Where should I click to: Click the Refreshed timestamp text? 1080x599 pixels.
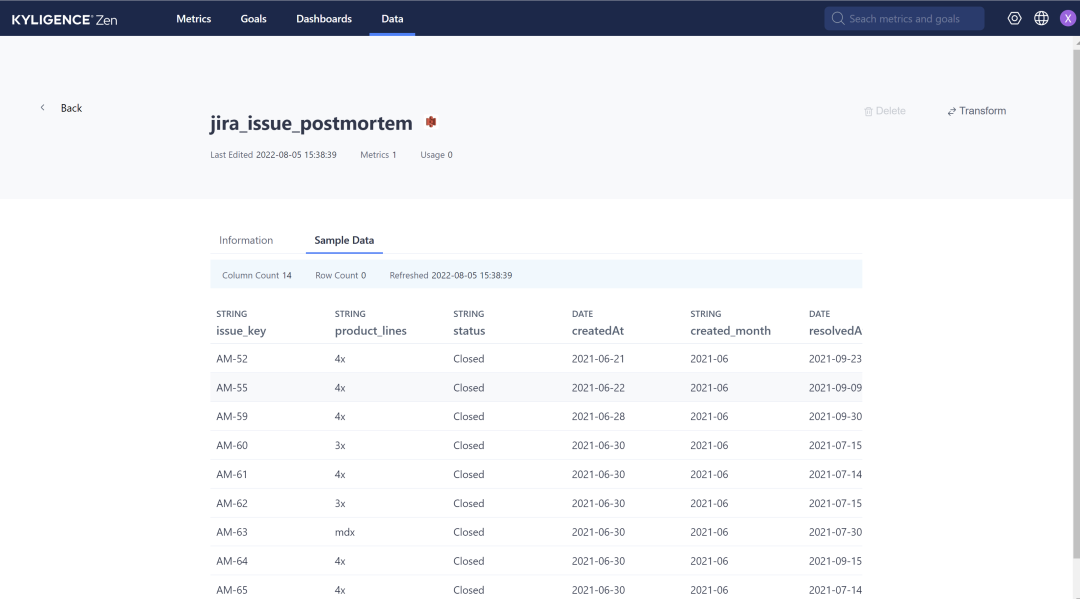pos(450,275)
